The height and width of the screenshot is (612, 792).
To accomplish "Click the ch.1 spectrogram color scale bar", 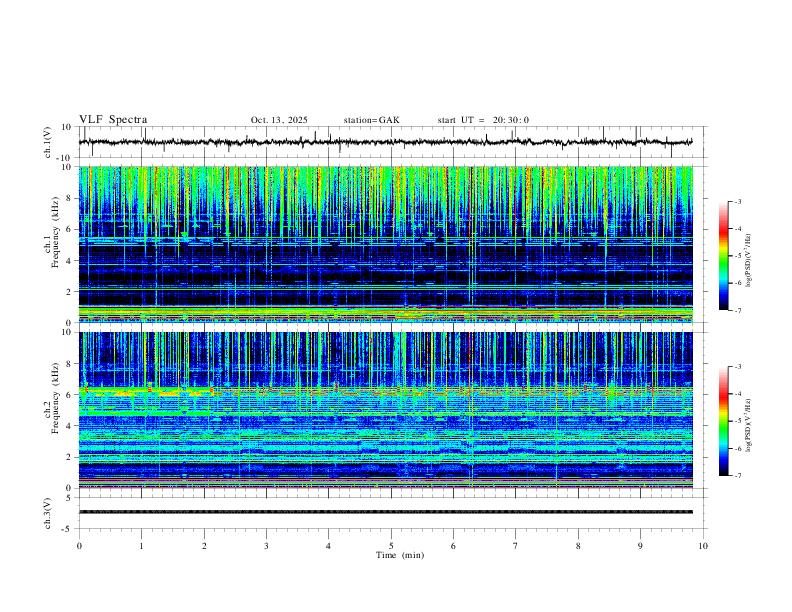I will tap(723, 256).
